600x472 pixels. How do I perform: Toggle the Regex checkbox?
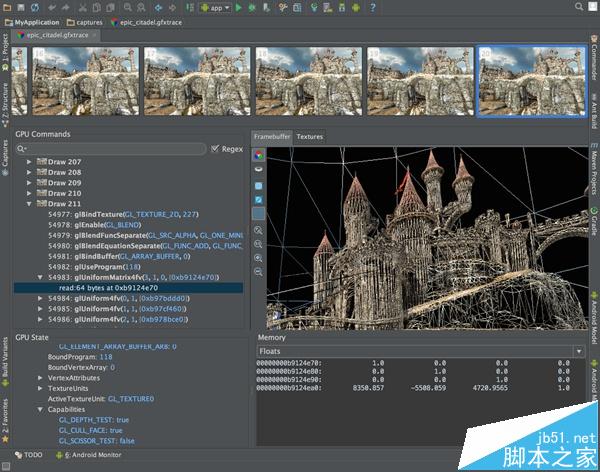point(215,149)
